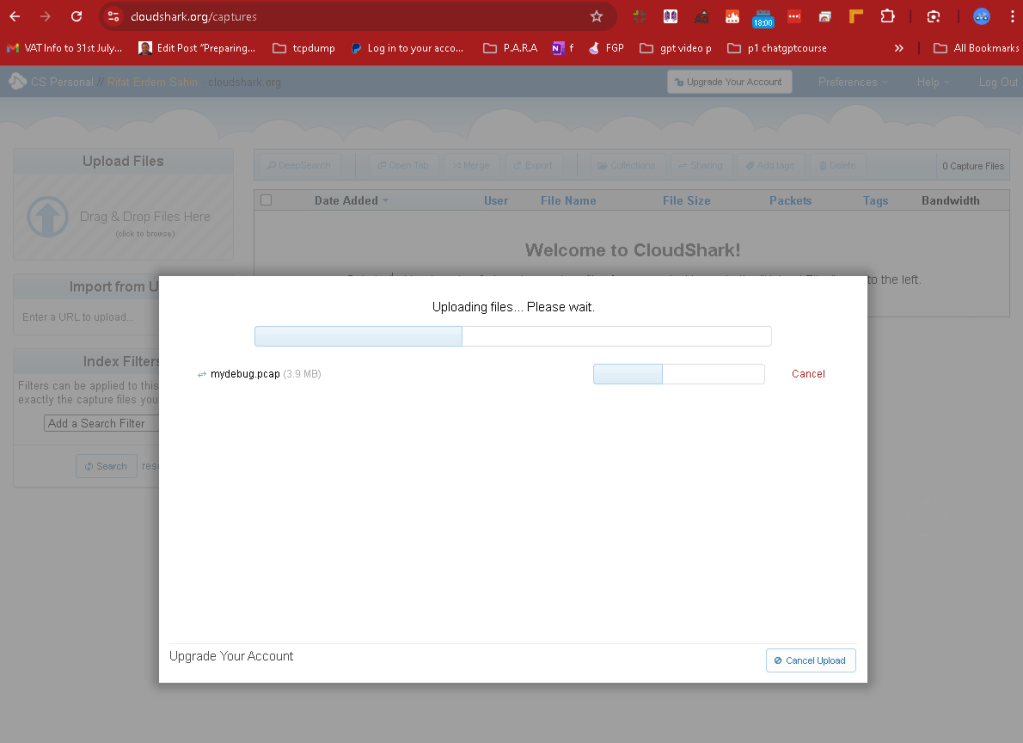Click the mydebug.pcap file progress bar
Image resolution: width=1023 pixels, height=743 pixels.
(679, 374)
